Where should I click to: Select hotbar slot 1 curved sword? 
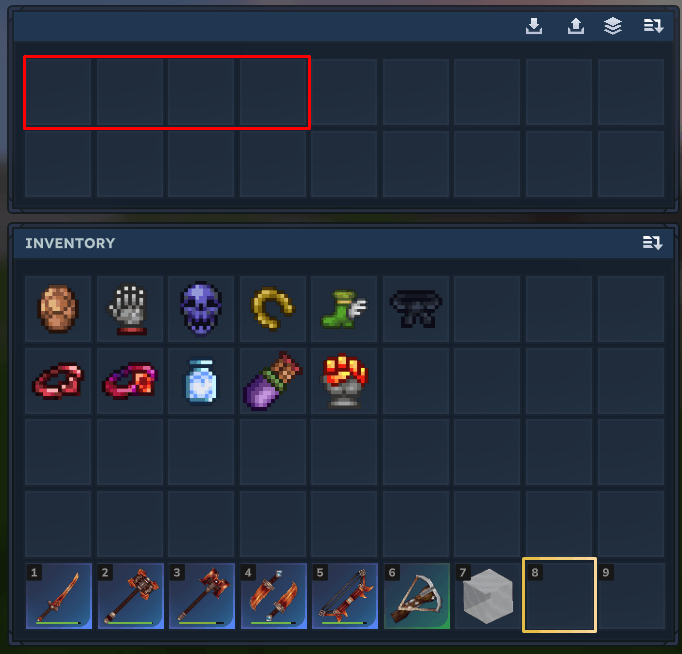coord(59,596)
